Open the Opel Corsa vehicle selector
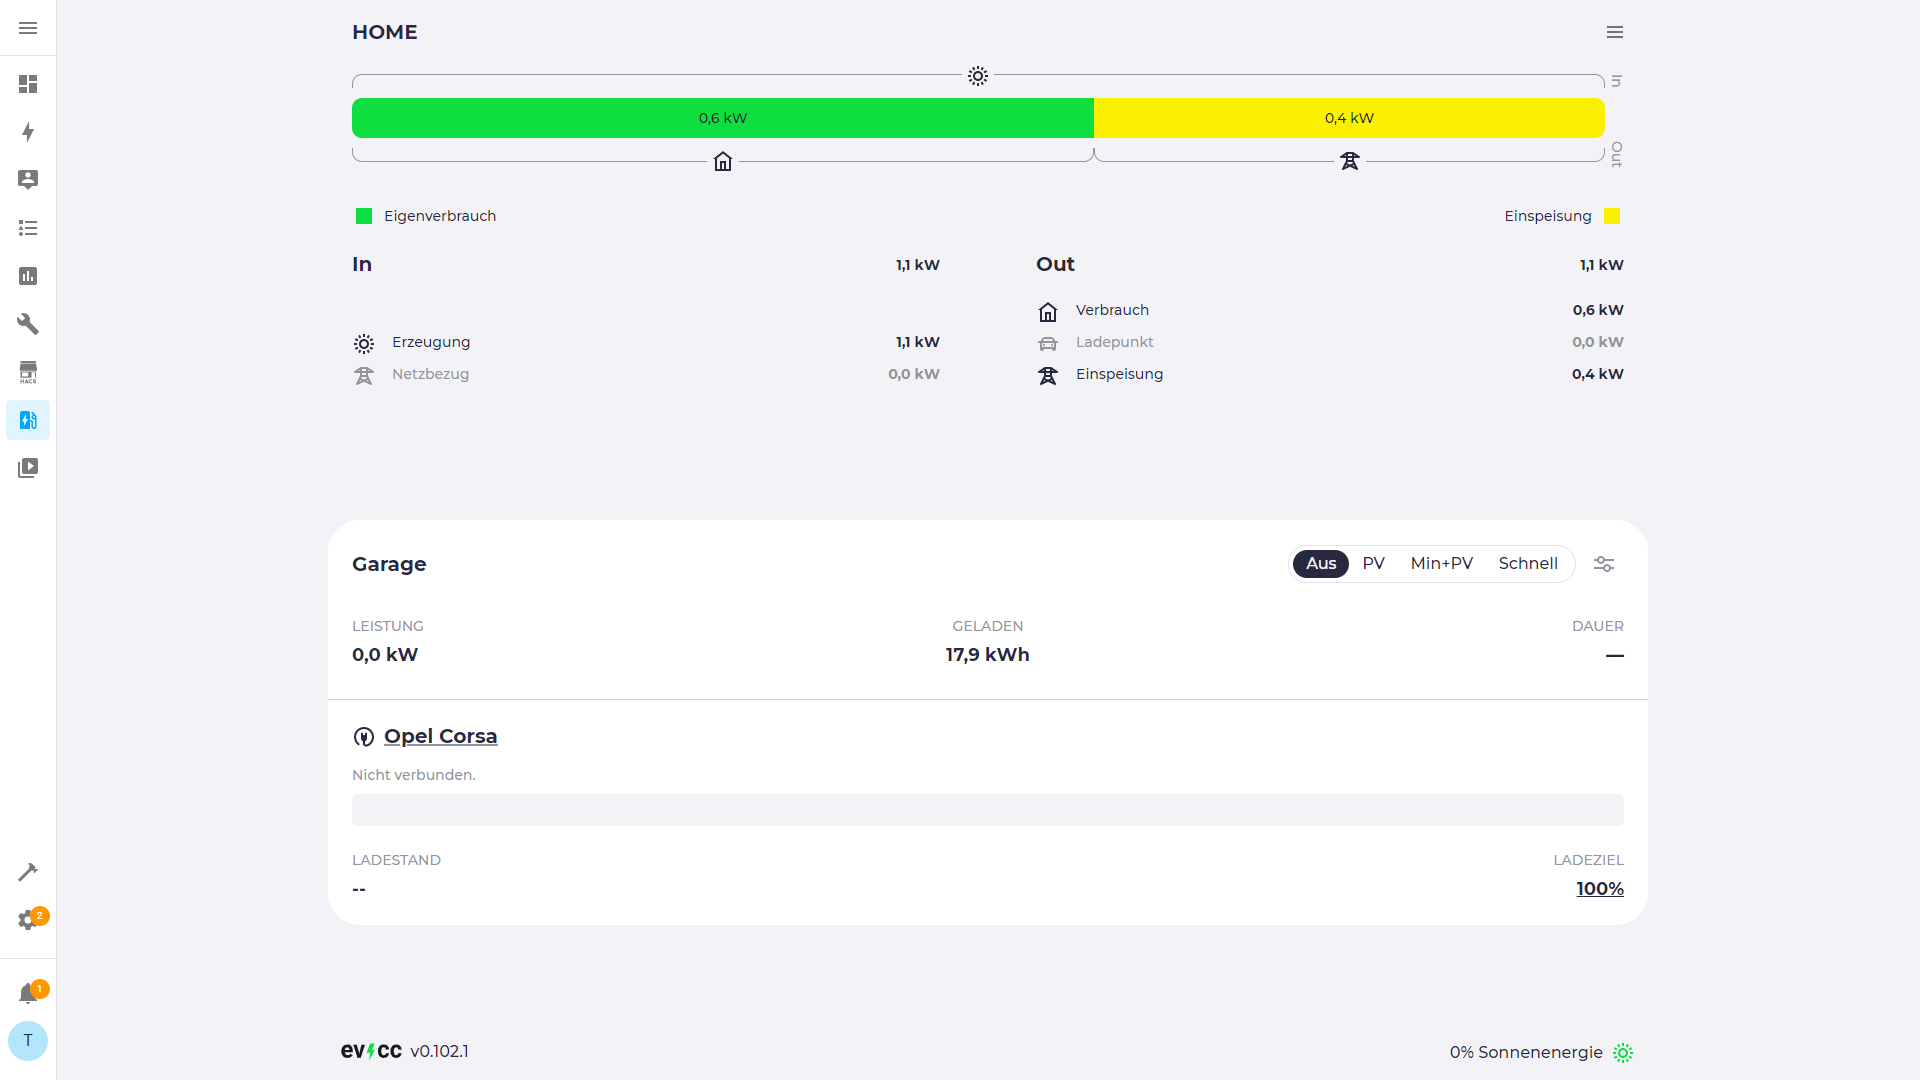Image resolution: width=1920 pixels, height=1080 pixels. (440, 737)
